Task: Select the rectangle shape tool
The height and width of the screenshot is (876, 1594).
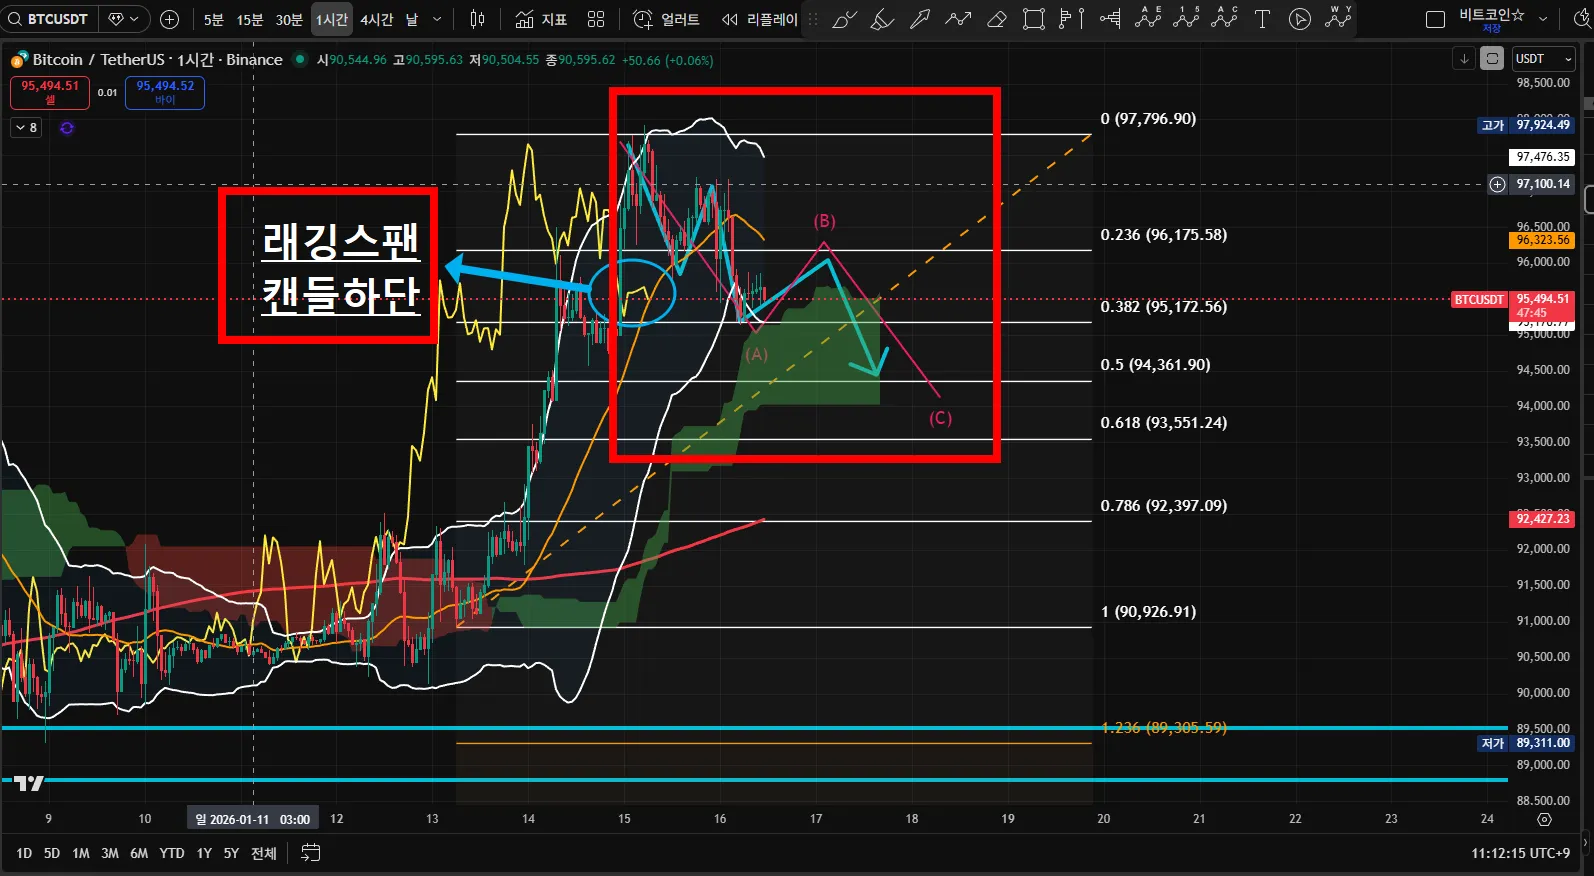Action: [1034, 19]
